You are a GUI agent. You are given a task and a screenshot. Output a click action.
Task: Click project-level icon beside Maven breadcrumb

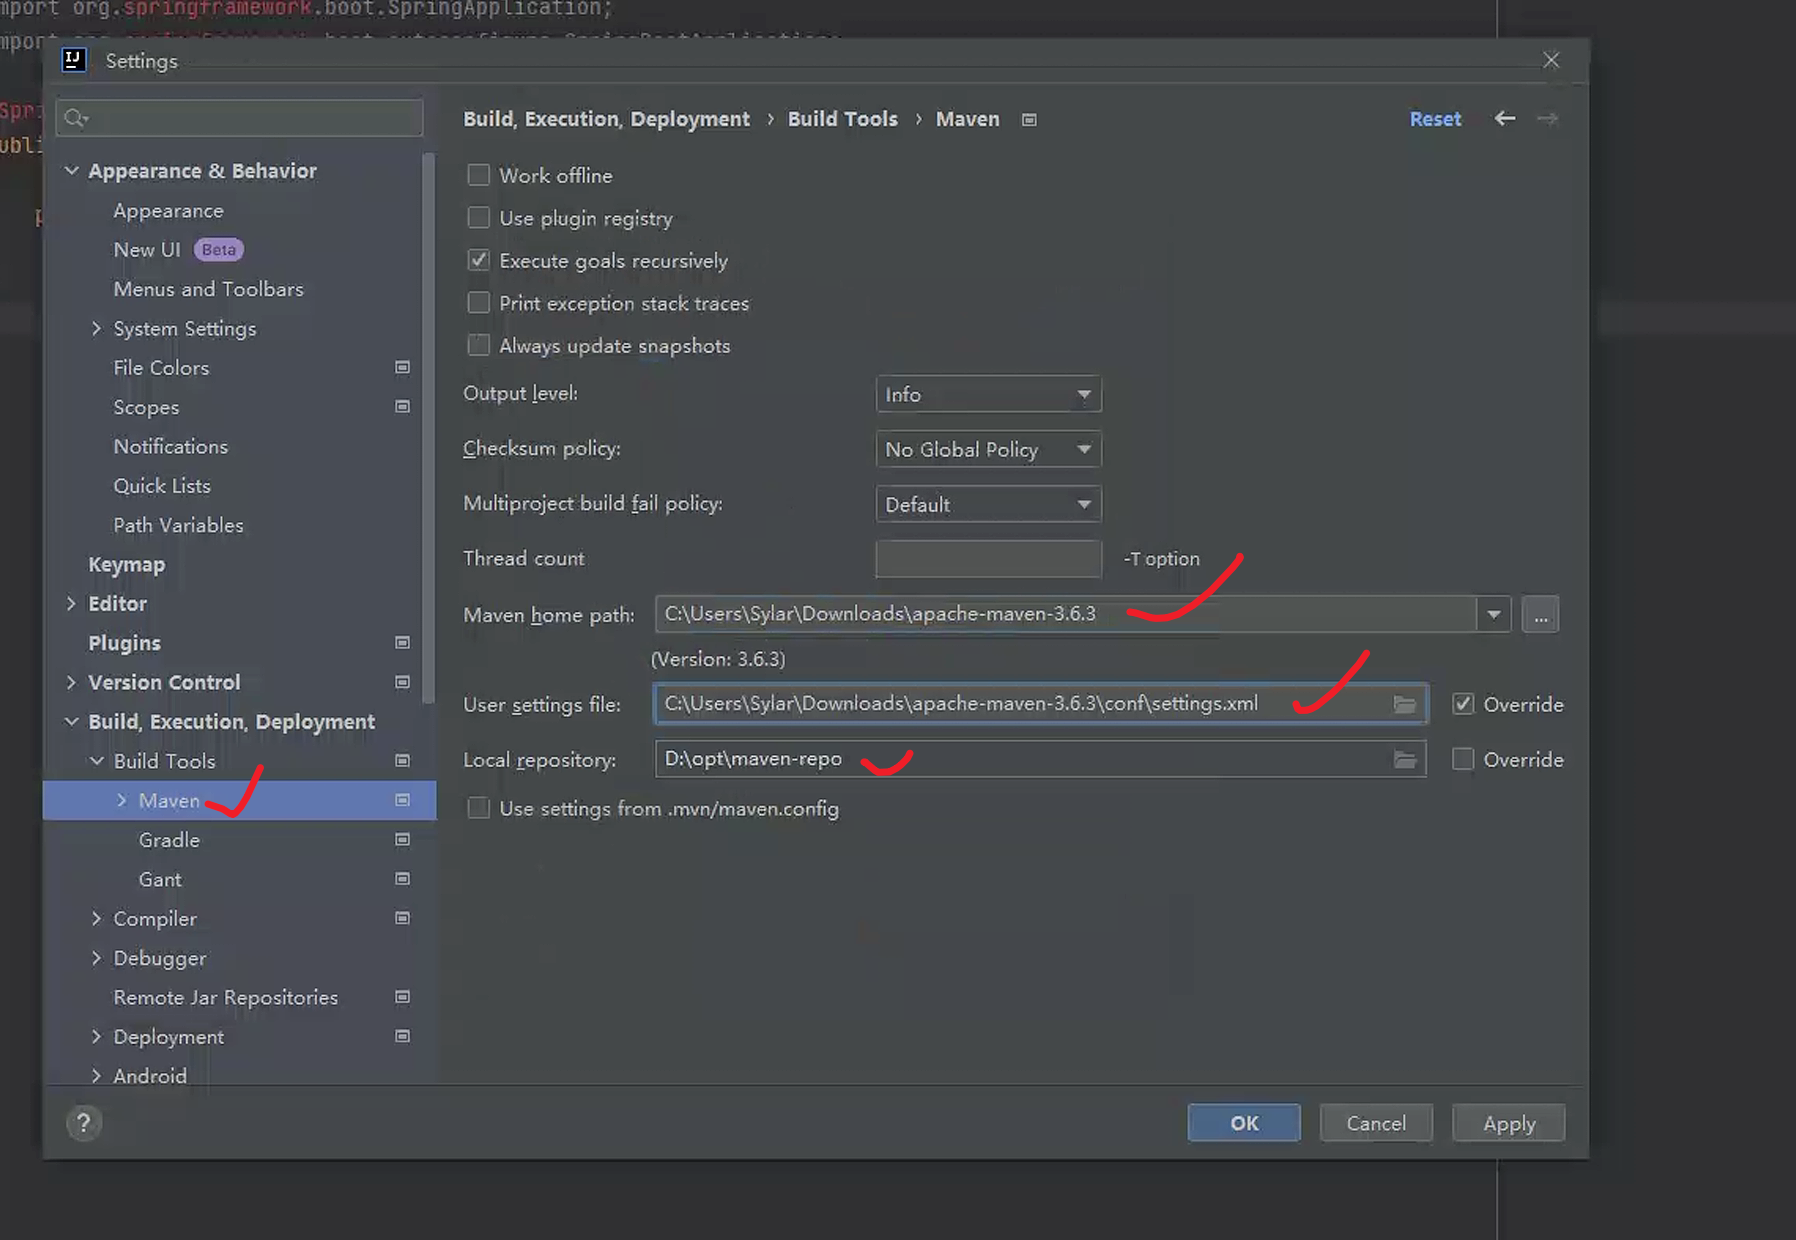click(1029, 120)
